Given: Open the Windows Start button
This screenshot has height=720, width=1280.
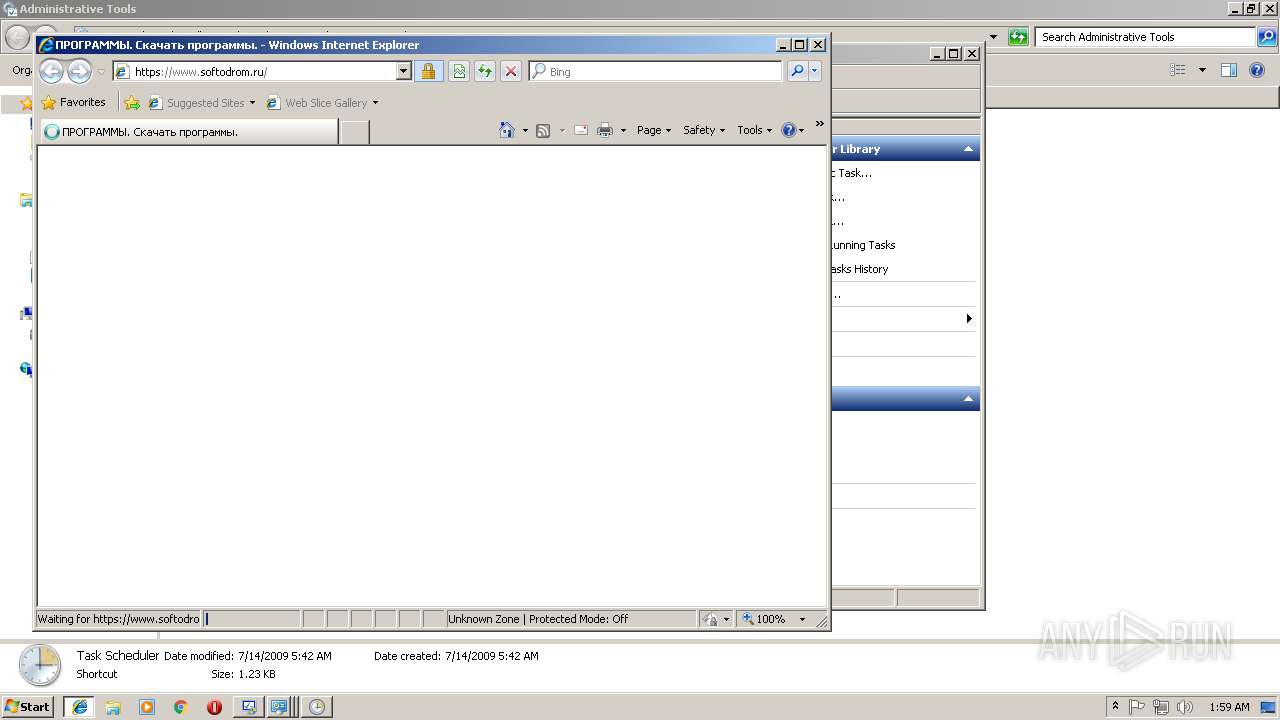Looking at the screenshot, I should [27, 706].
